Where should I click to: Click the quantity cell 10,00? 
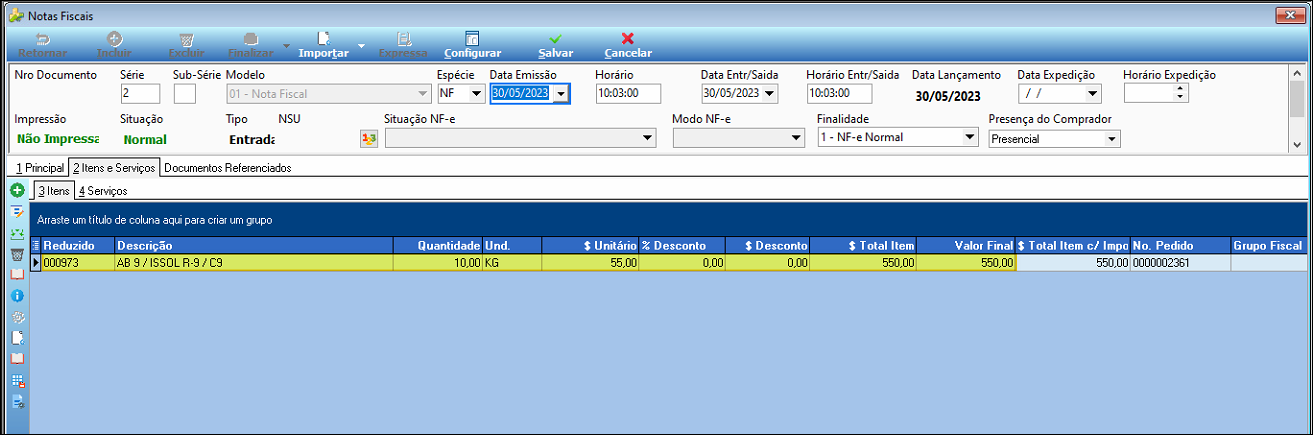pyautogui.click(x=437, y=263)
